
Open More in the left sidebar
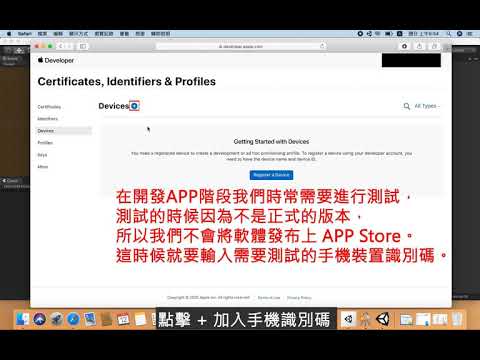point(43,167)
